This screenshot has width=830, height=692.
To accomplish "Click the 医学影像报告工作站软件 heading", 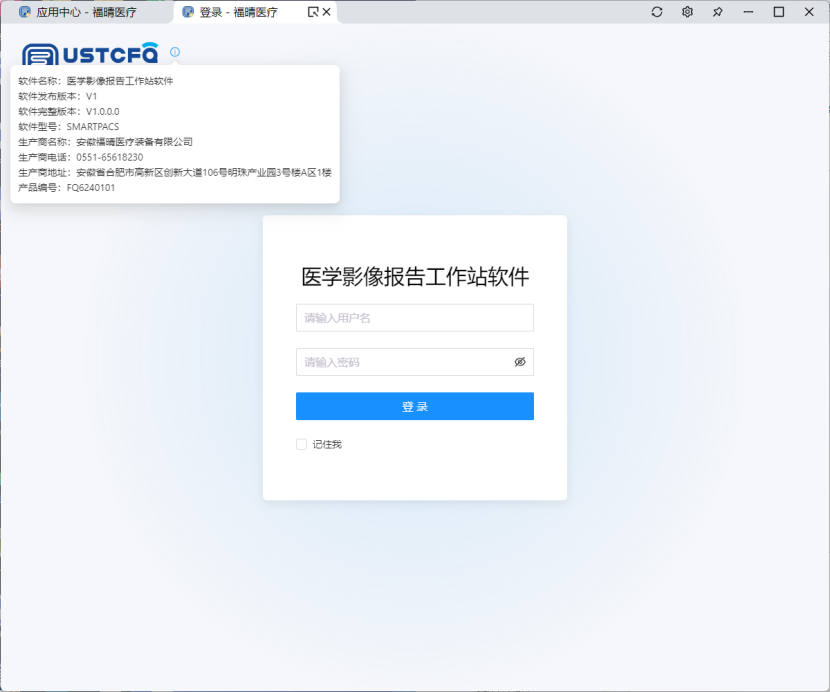I will [414, 277].
